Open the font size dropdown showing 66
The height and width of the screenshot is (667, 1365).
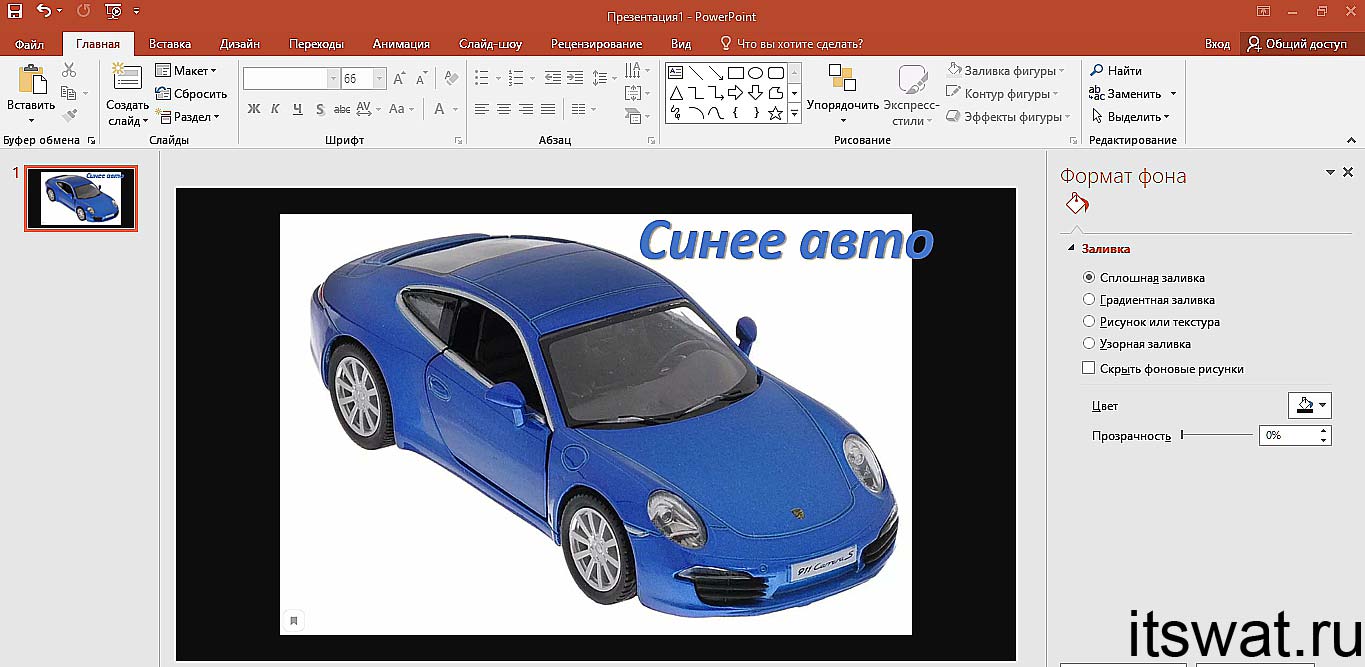379,79
